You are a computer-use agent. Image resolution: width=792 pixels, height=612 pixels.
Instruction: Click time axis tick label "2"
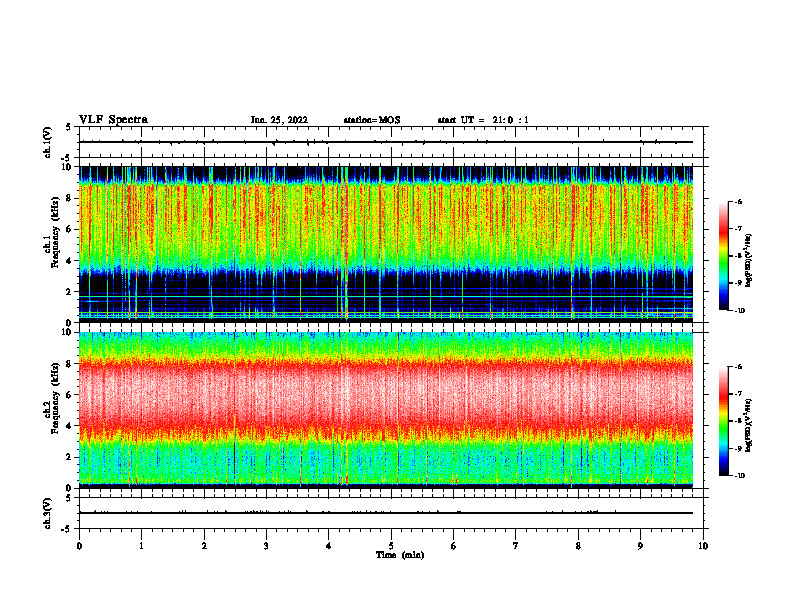[x=204, y=546]
